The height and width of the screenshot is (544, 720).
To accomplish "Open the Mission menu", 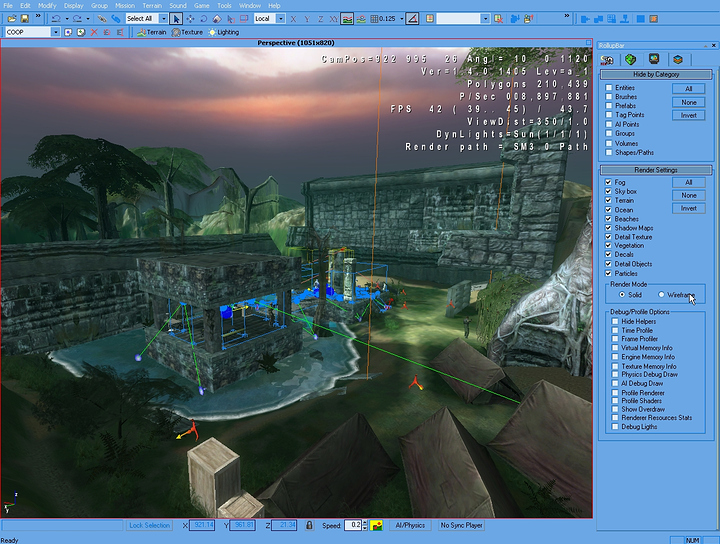I will pos(124,5).
